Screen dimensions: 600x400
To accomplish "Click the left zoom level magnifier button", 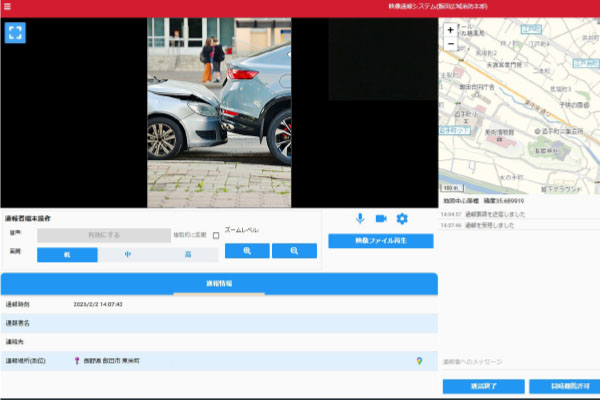I will 246,251.
